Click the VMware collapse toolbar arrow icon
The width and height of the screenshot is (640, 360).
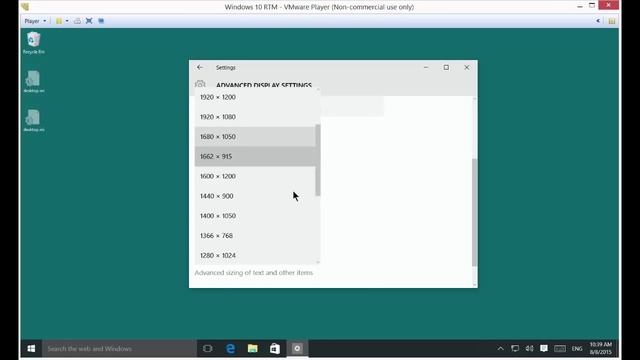[x=598, y=21]
